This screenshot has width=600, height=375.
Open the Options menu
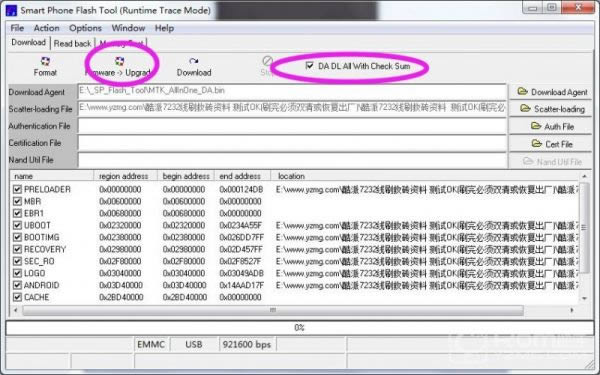(85, 28)
